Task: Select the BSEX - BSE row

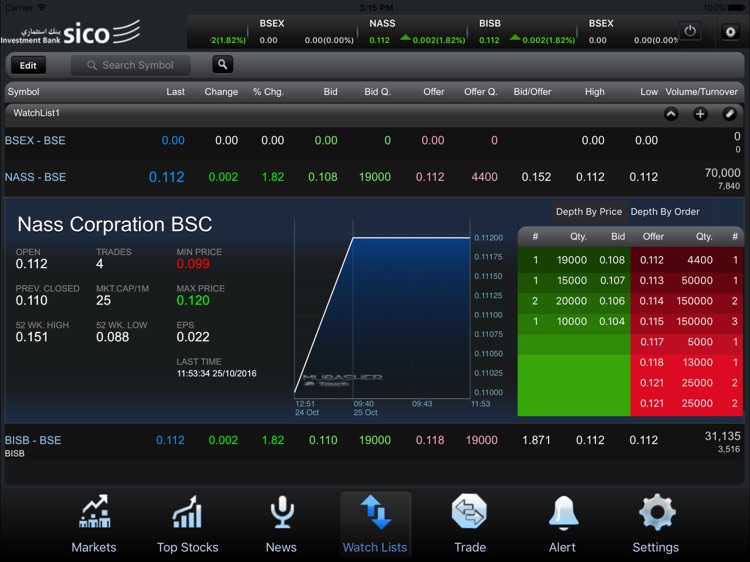Action: pyautogui.click(x=373, y=141)
